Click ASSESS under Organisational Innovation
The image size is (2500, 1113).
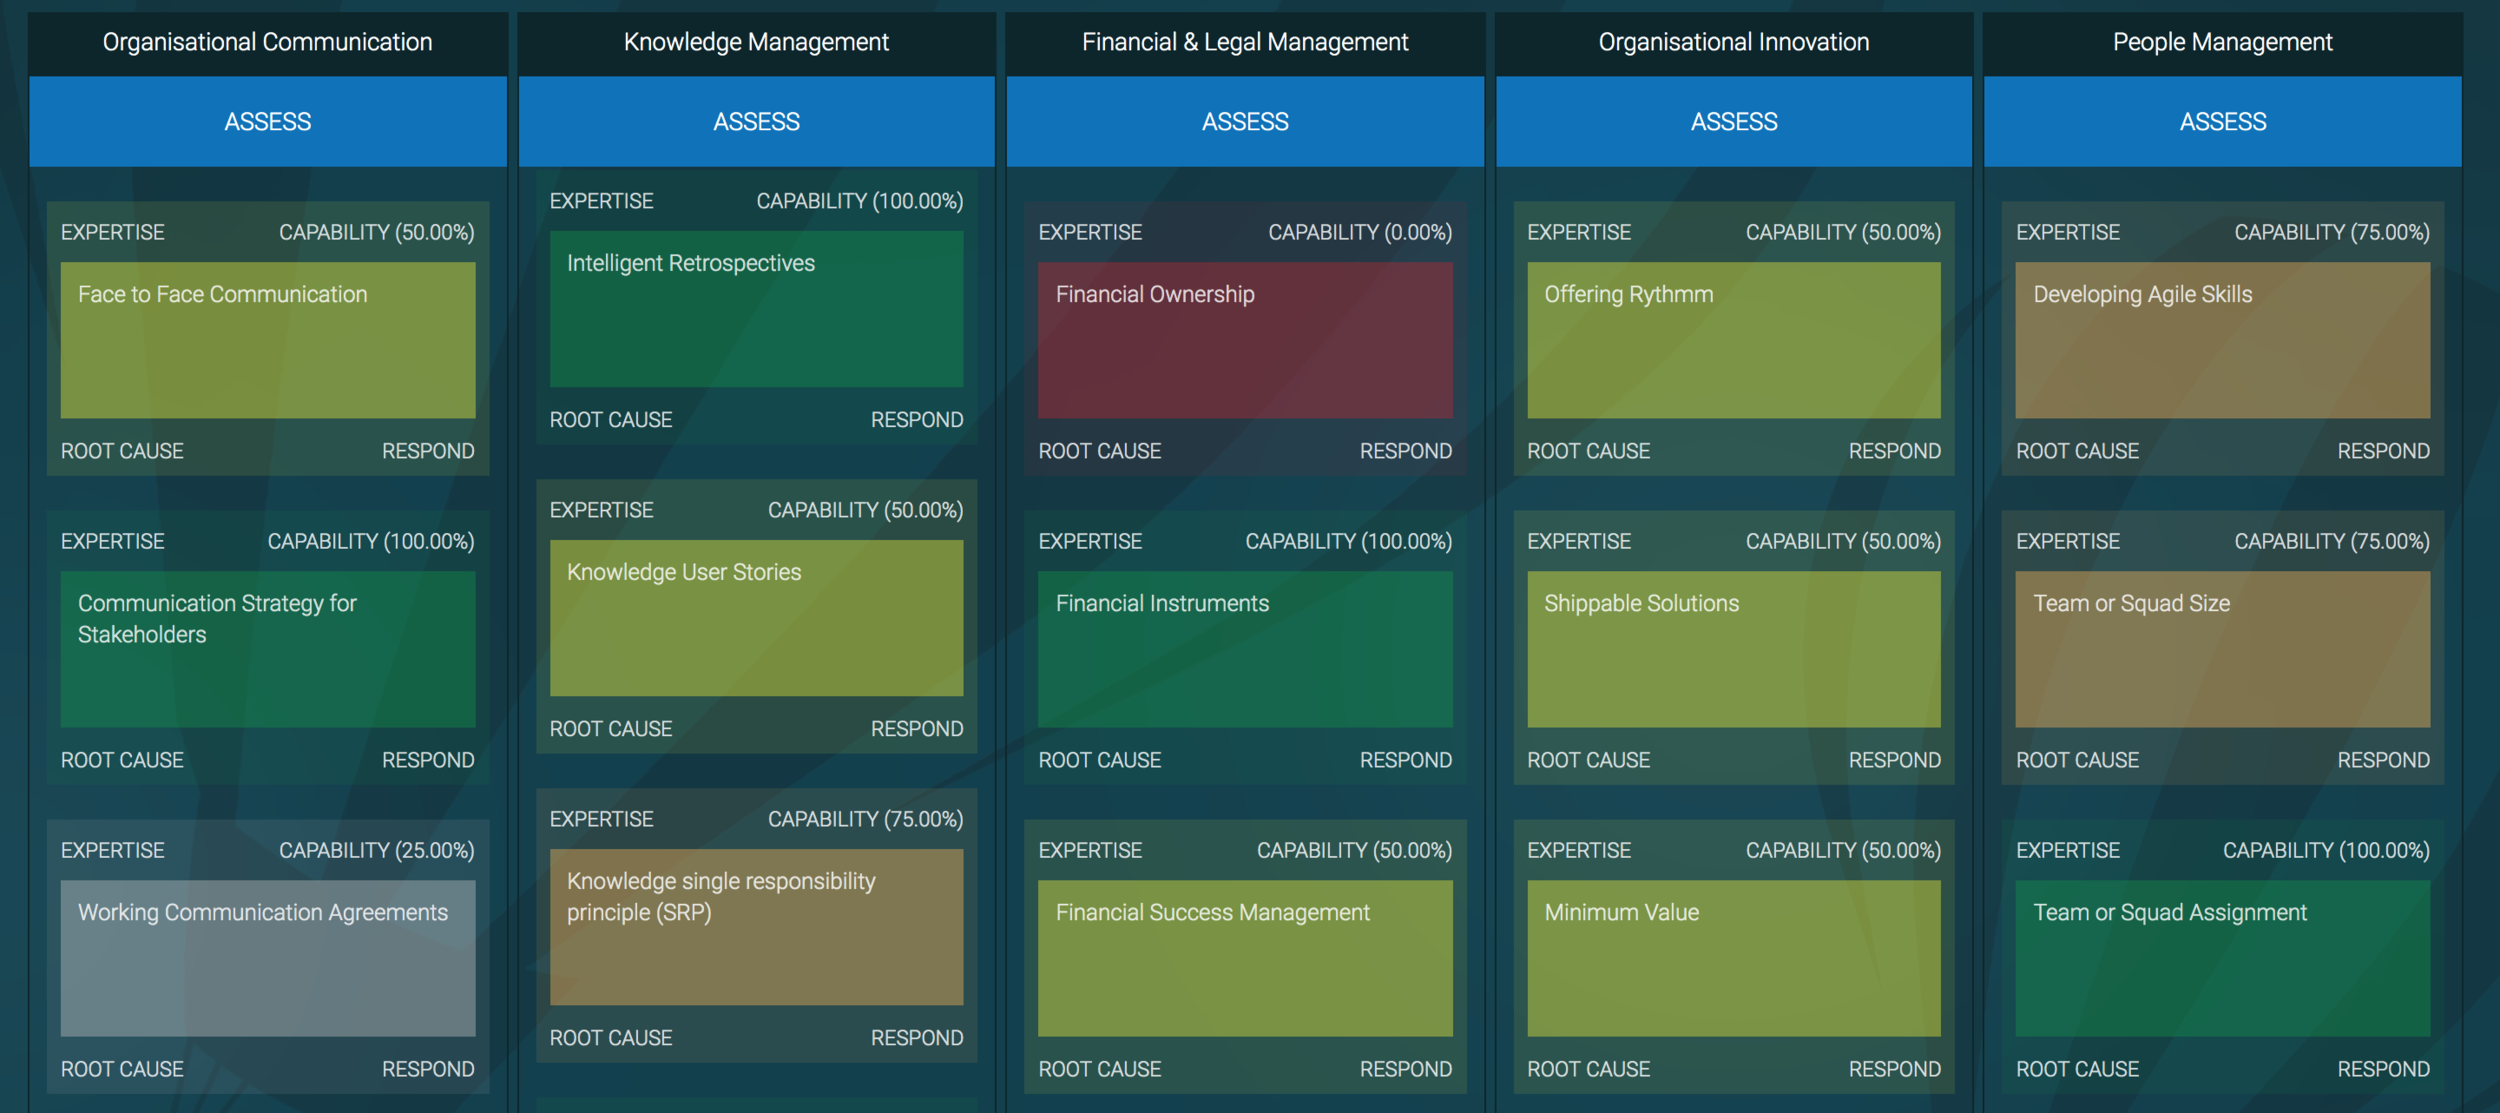(x=1734, y=122)
